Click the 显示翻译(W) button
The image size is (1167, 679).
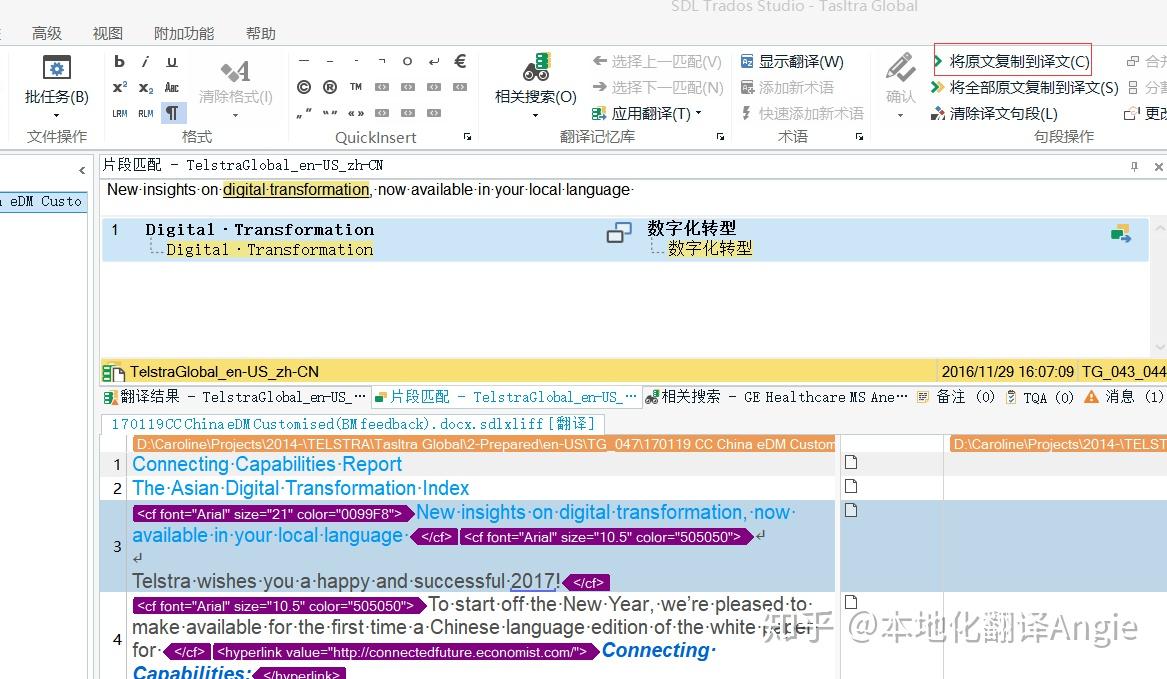point(800,61)
